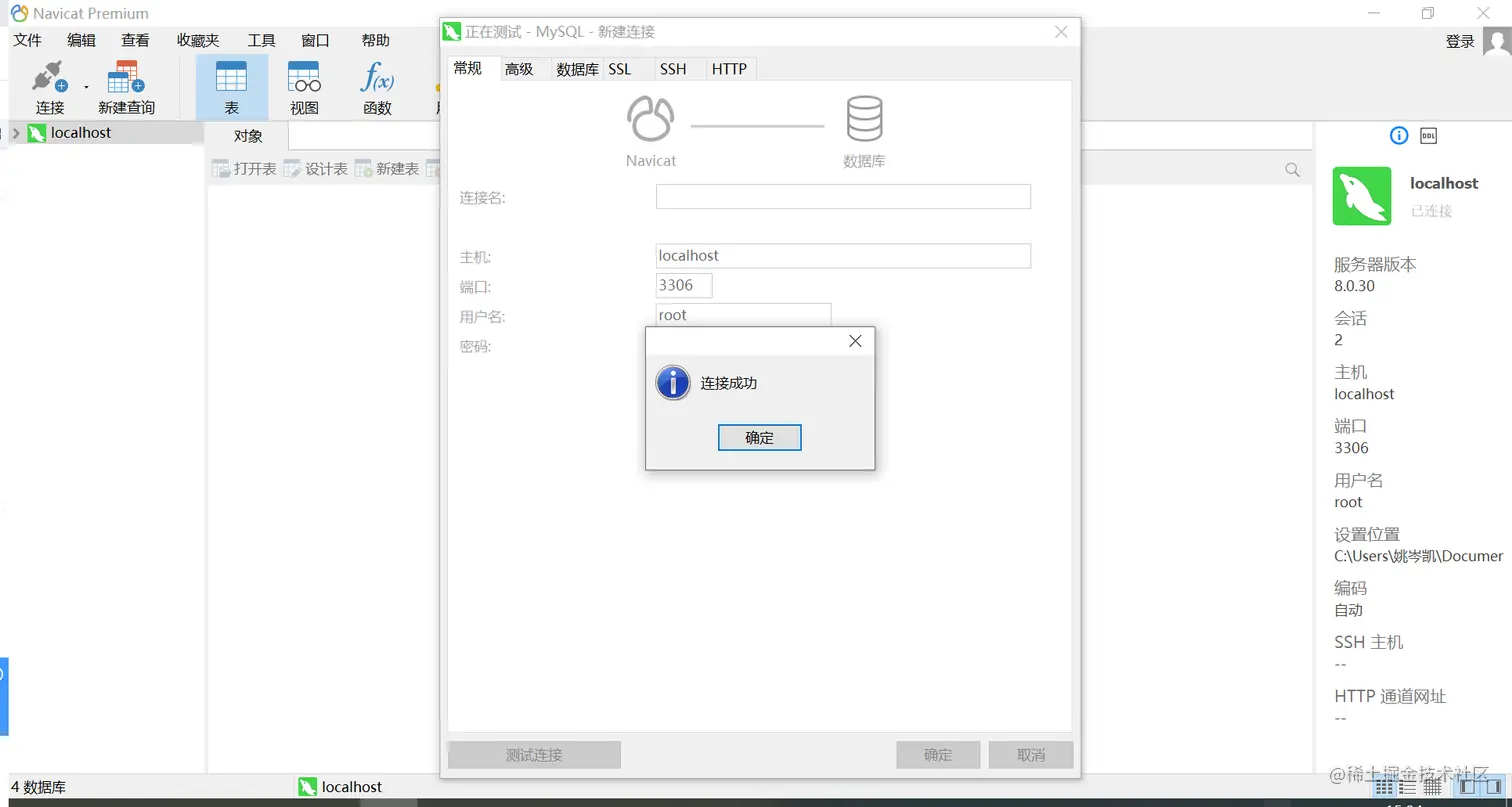Open the 收藏夹 menu

pos(198,40)
